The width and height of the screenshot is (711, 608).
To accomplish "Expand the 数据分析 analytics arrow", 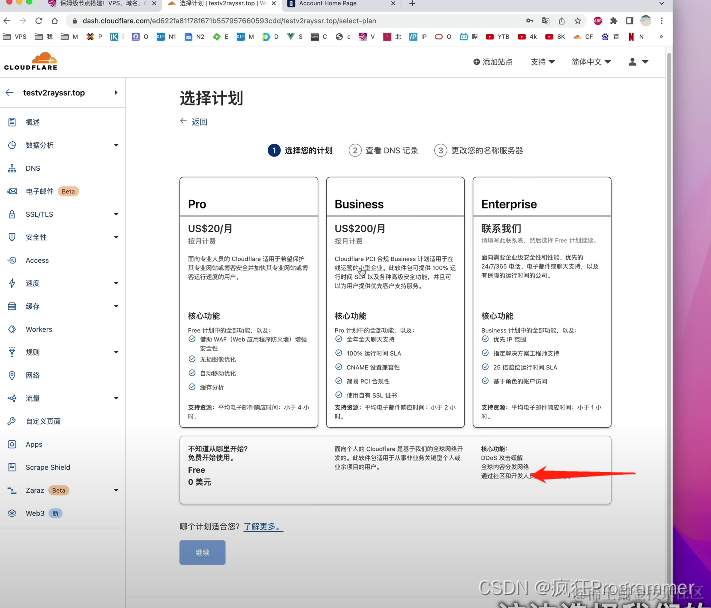I will [116, 145].
